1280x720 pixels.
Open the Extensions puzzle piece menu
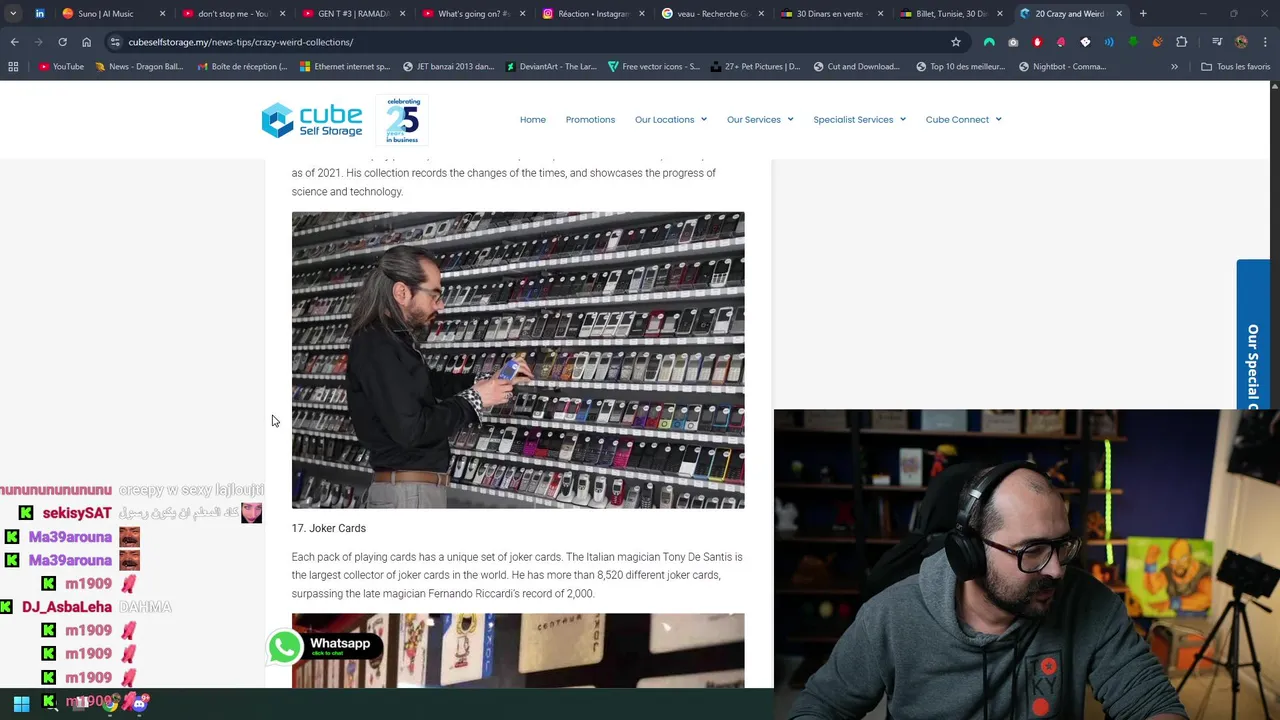[x=1182, y=42]
